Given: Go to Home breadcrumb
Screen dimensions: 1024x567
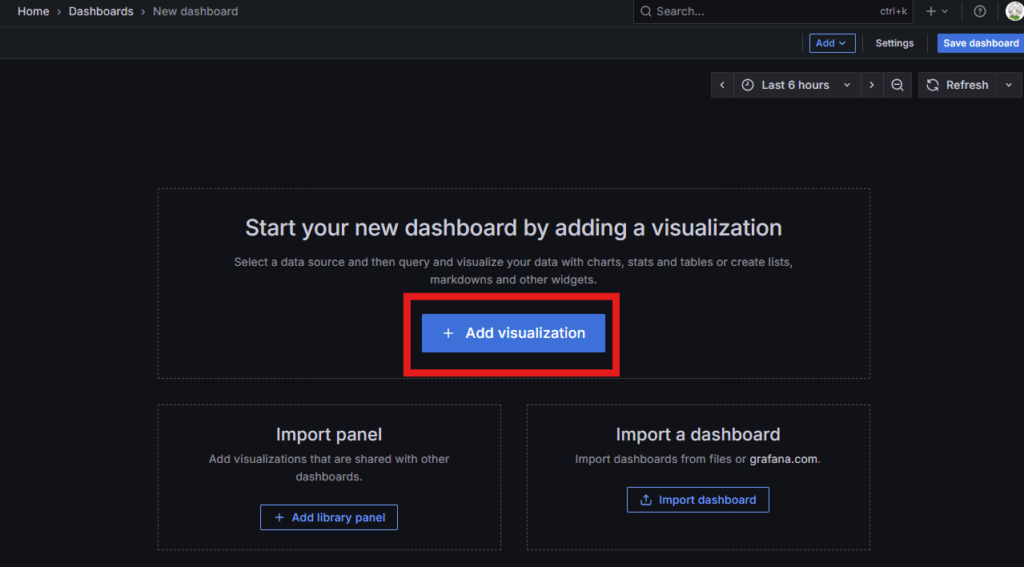Looking at the screenshot, I should click(33, 11).
